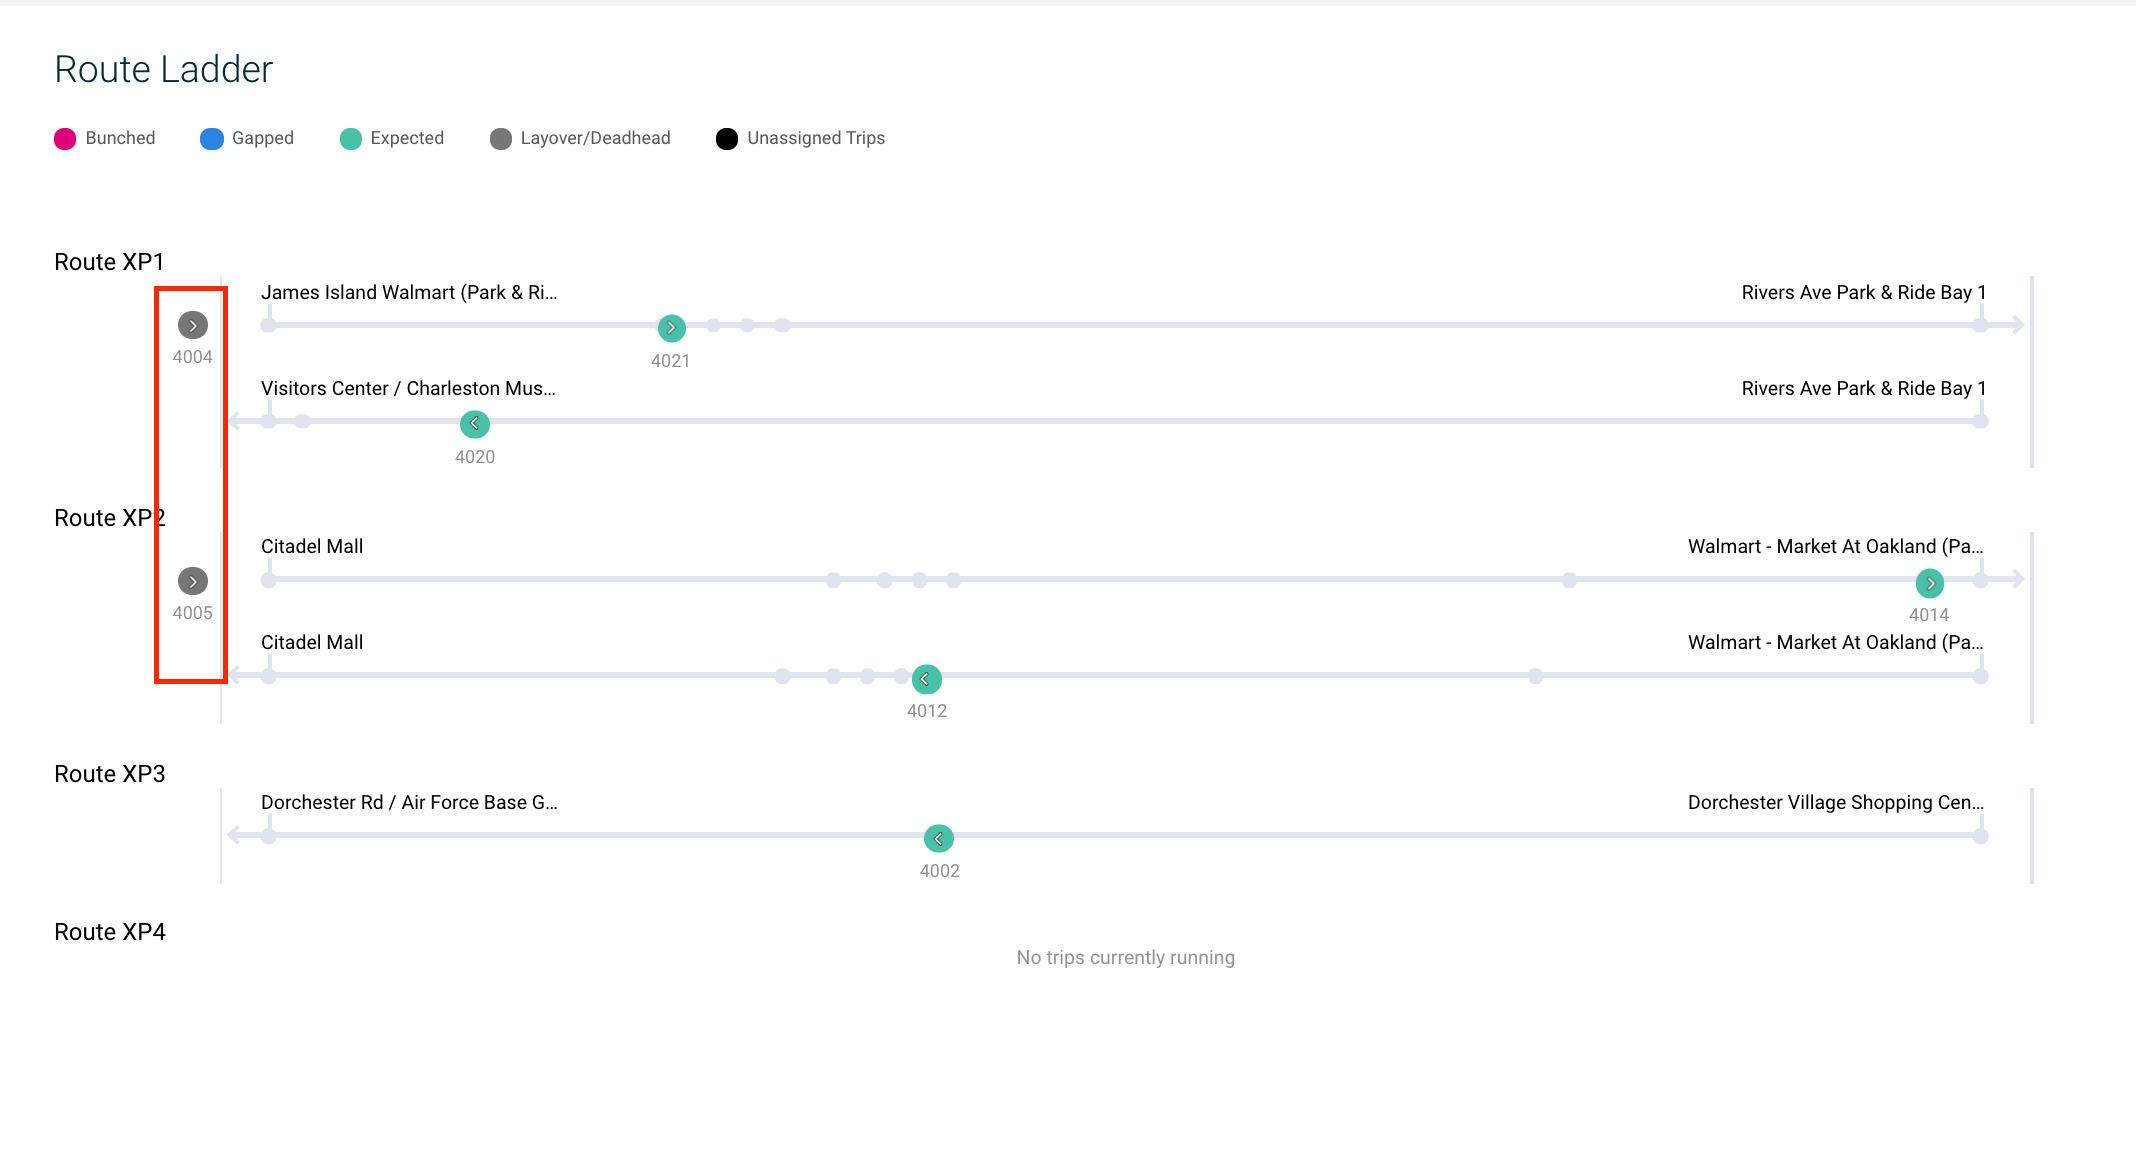2136x1160 pixels.
Task: Click vehicle 4014 marker near Walmart Oakland
Action: point(1929,582)
